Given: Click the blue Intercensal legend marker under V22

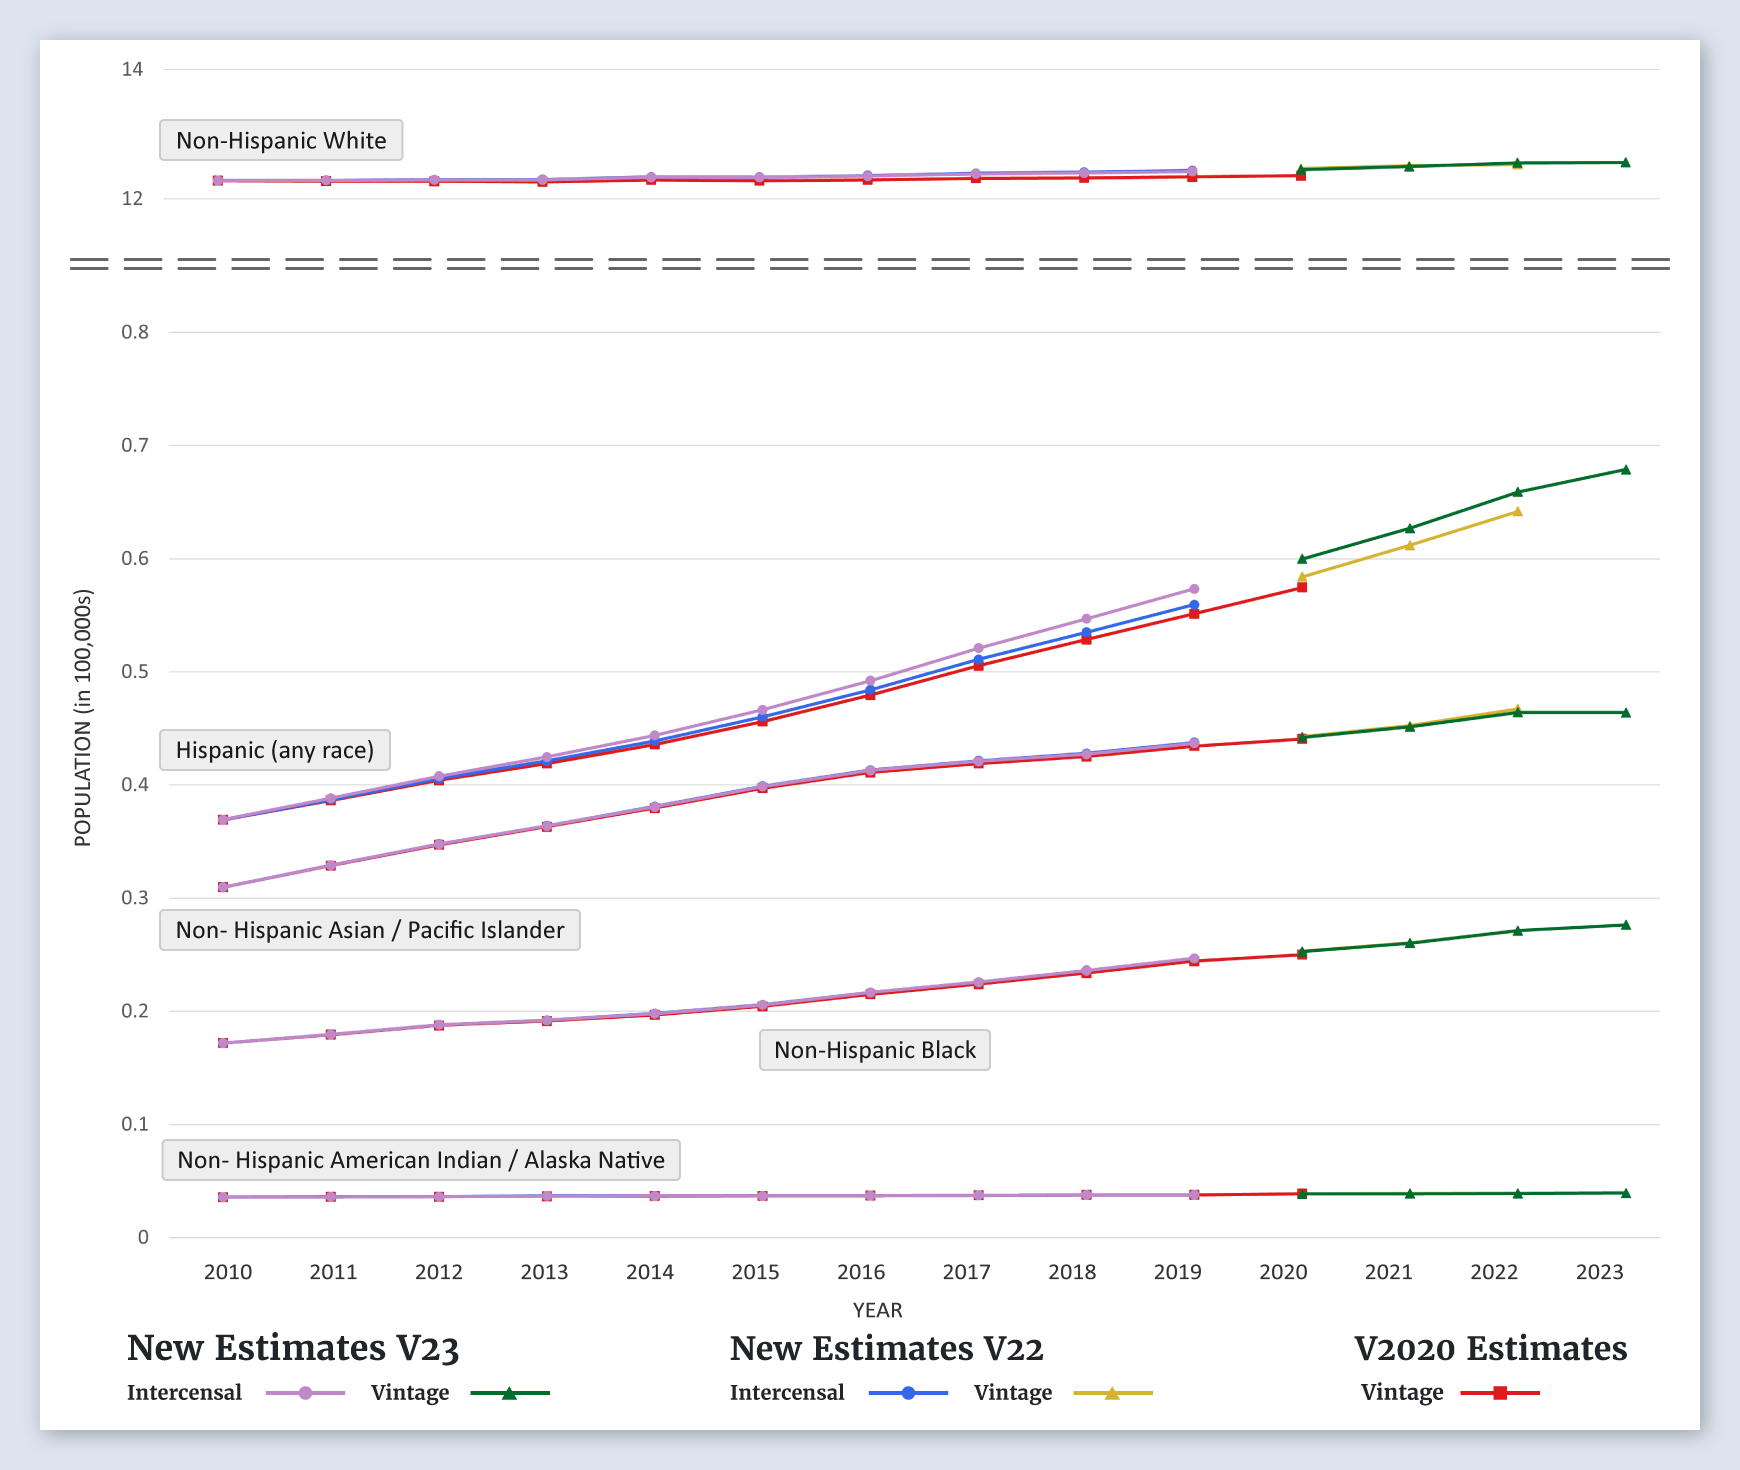Looking at the screenshot, I should [908, 1393].
